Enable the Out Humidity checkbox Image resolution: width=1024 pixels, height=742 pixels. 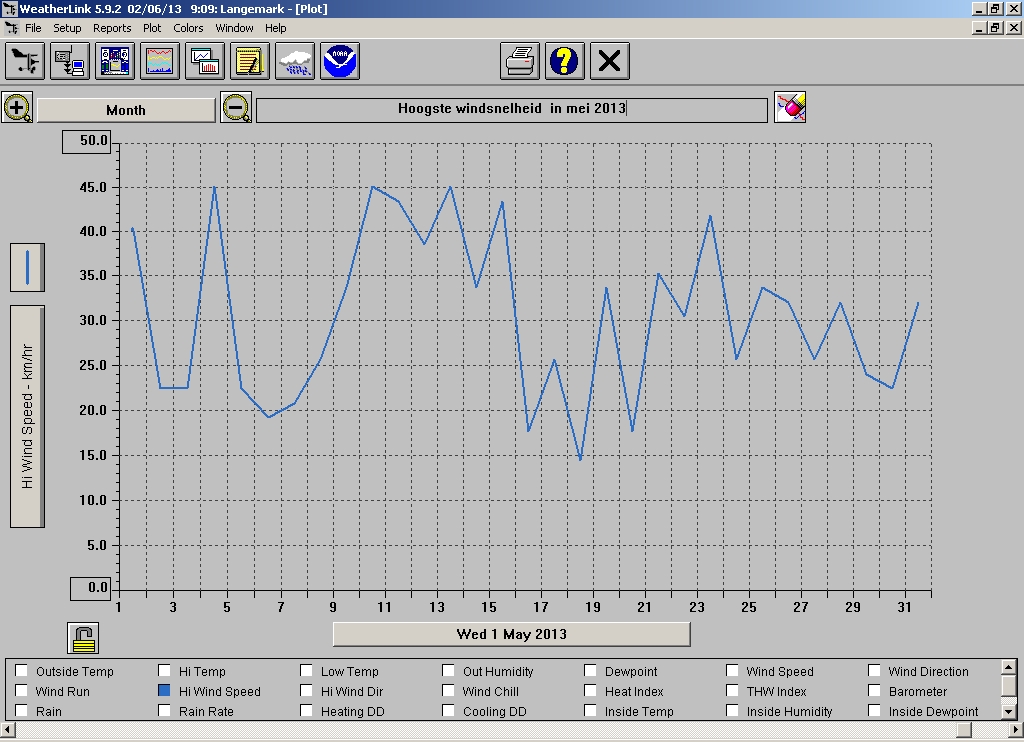coord(449,671)
